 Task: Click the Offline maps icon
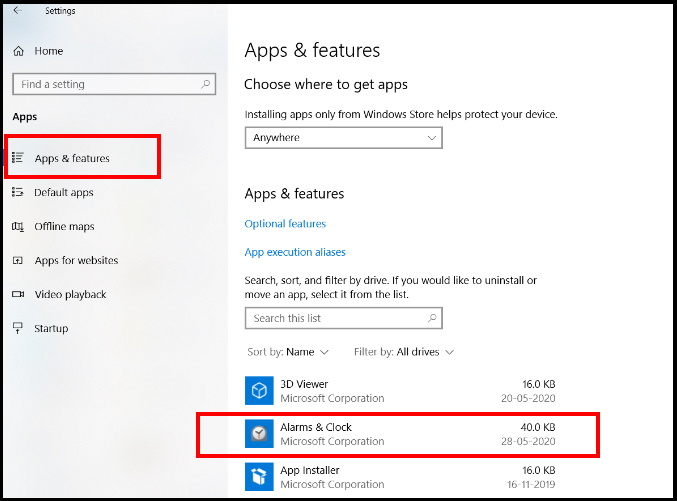18,226
